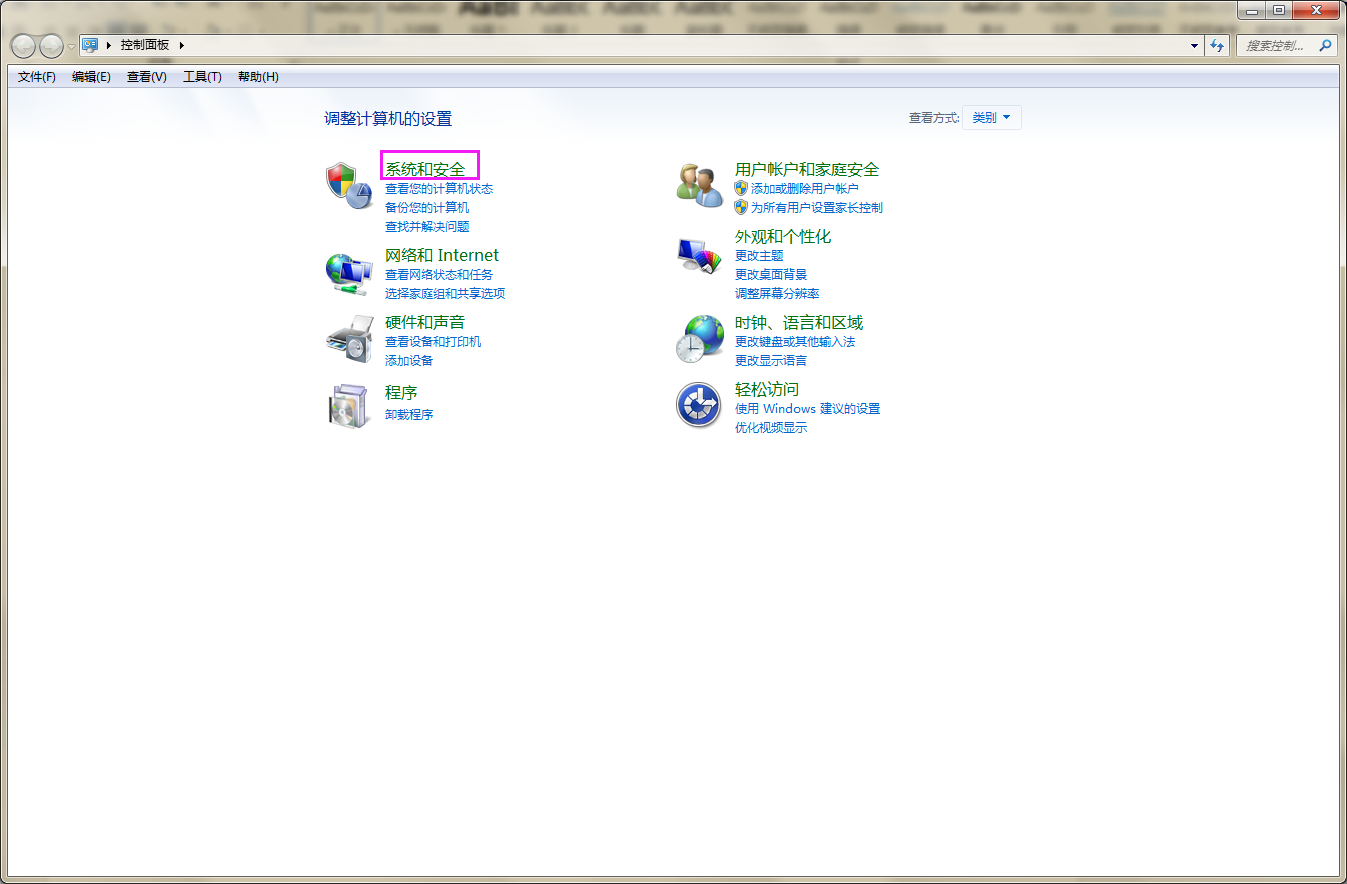
Task: Open the 外观和个性化 display icon
Action: pyautogui.click(x=698, y=255)
